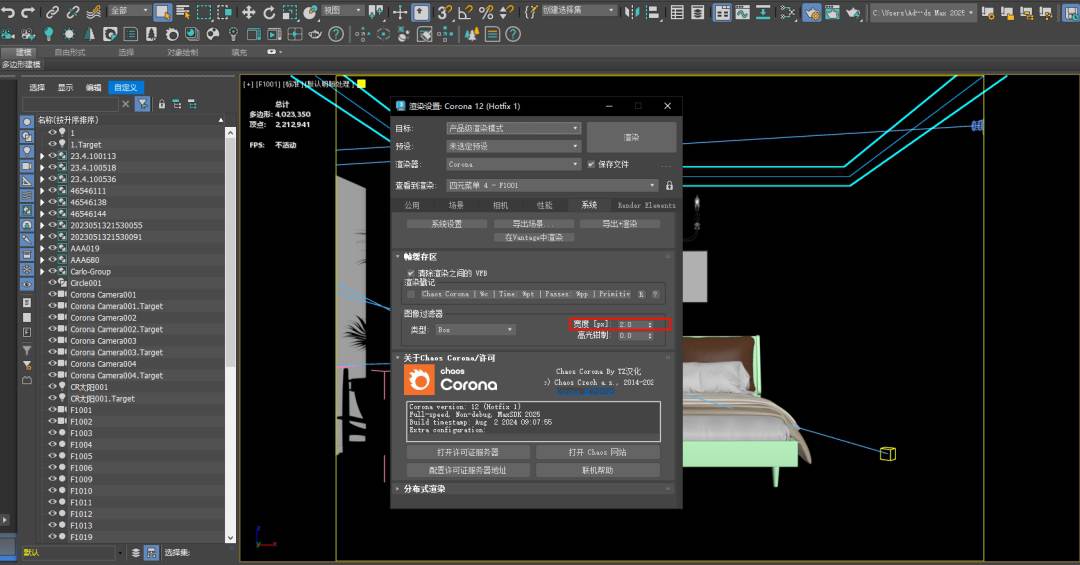Hide the Carlo-Group object
The width and height of the screenshot is (1080, 565).
click(52, 271)
